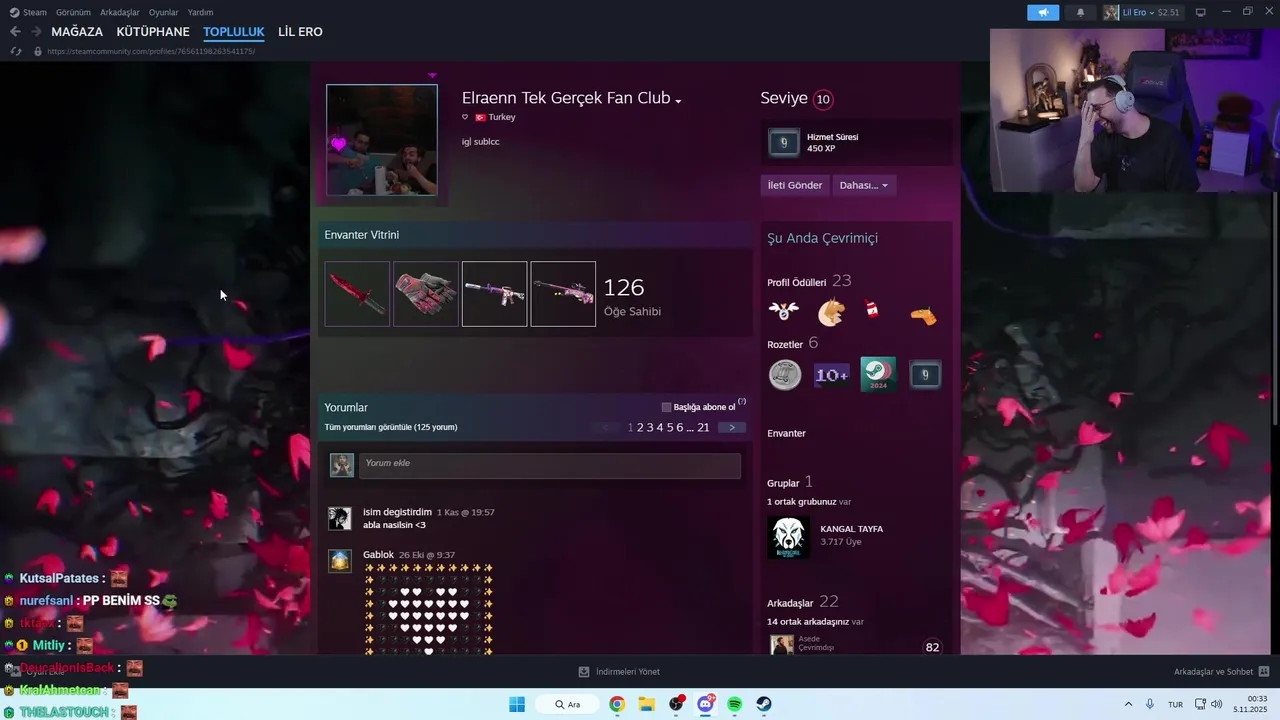
Task: Open commenter Gablok's profile
Action: click(378, 555)
